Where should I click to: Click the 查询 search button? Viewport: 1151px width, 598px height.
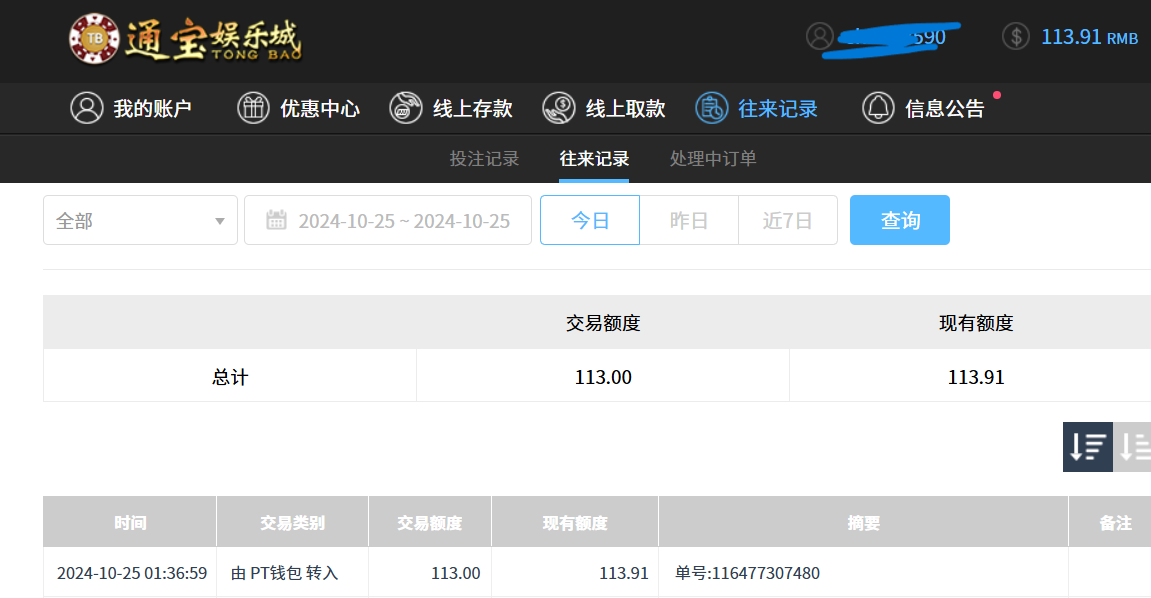coord(900,220)
